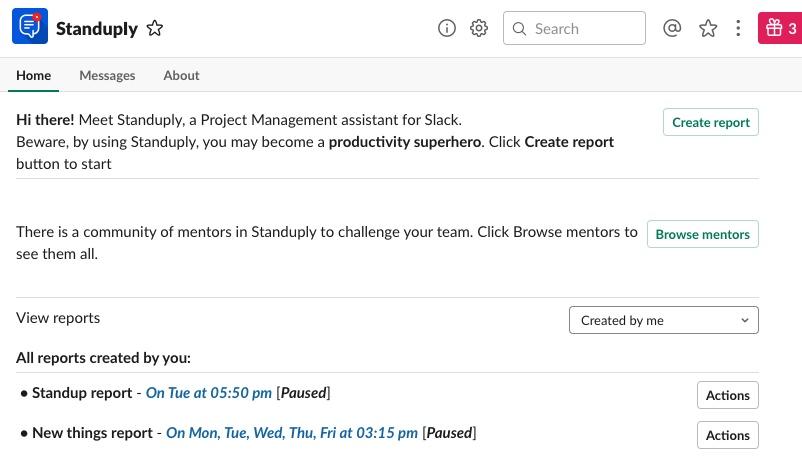Focus the Search input field
The width and height of the screenshot is (802, 458).
tap(574, 28)
